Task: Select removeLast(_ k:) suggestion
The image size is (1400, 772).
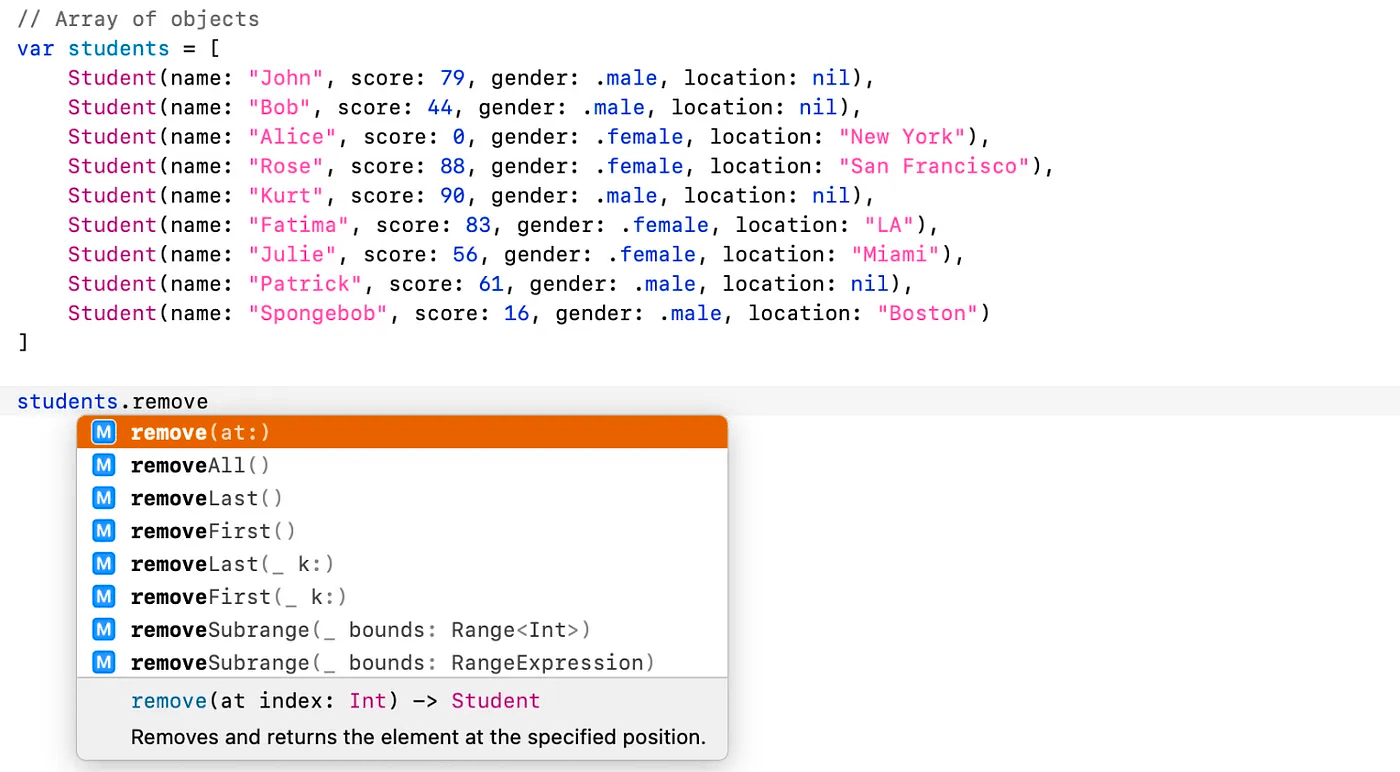Action: point(402,564)
